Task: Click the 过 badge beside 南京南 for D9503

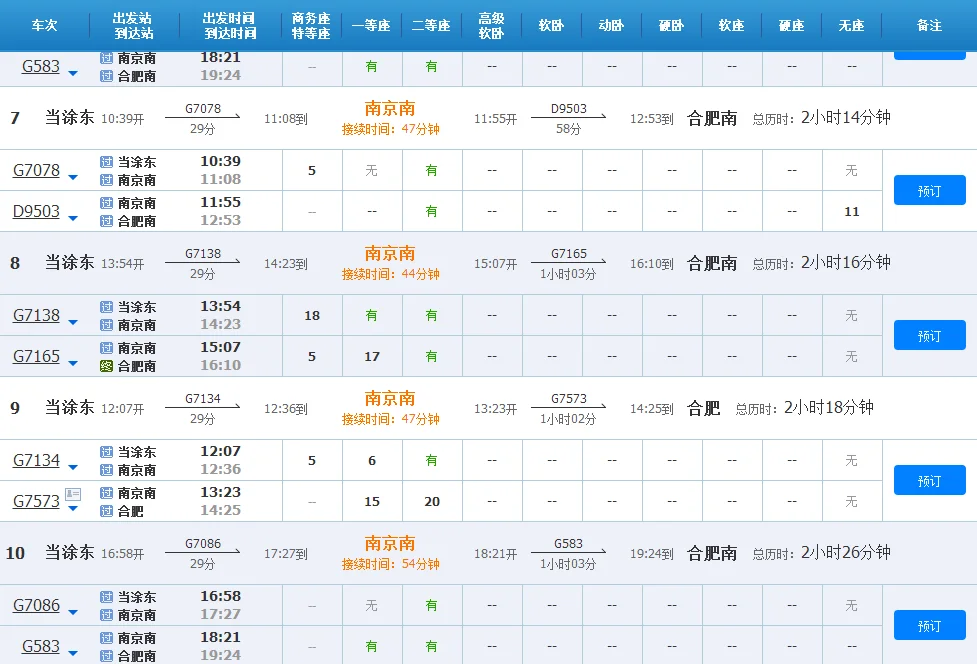Action: tap(108, 201)
